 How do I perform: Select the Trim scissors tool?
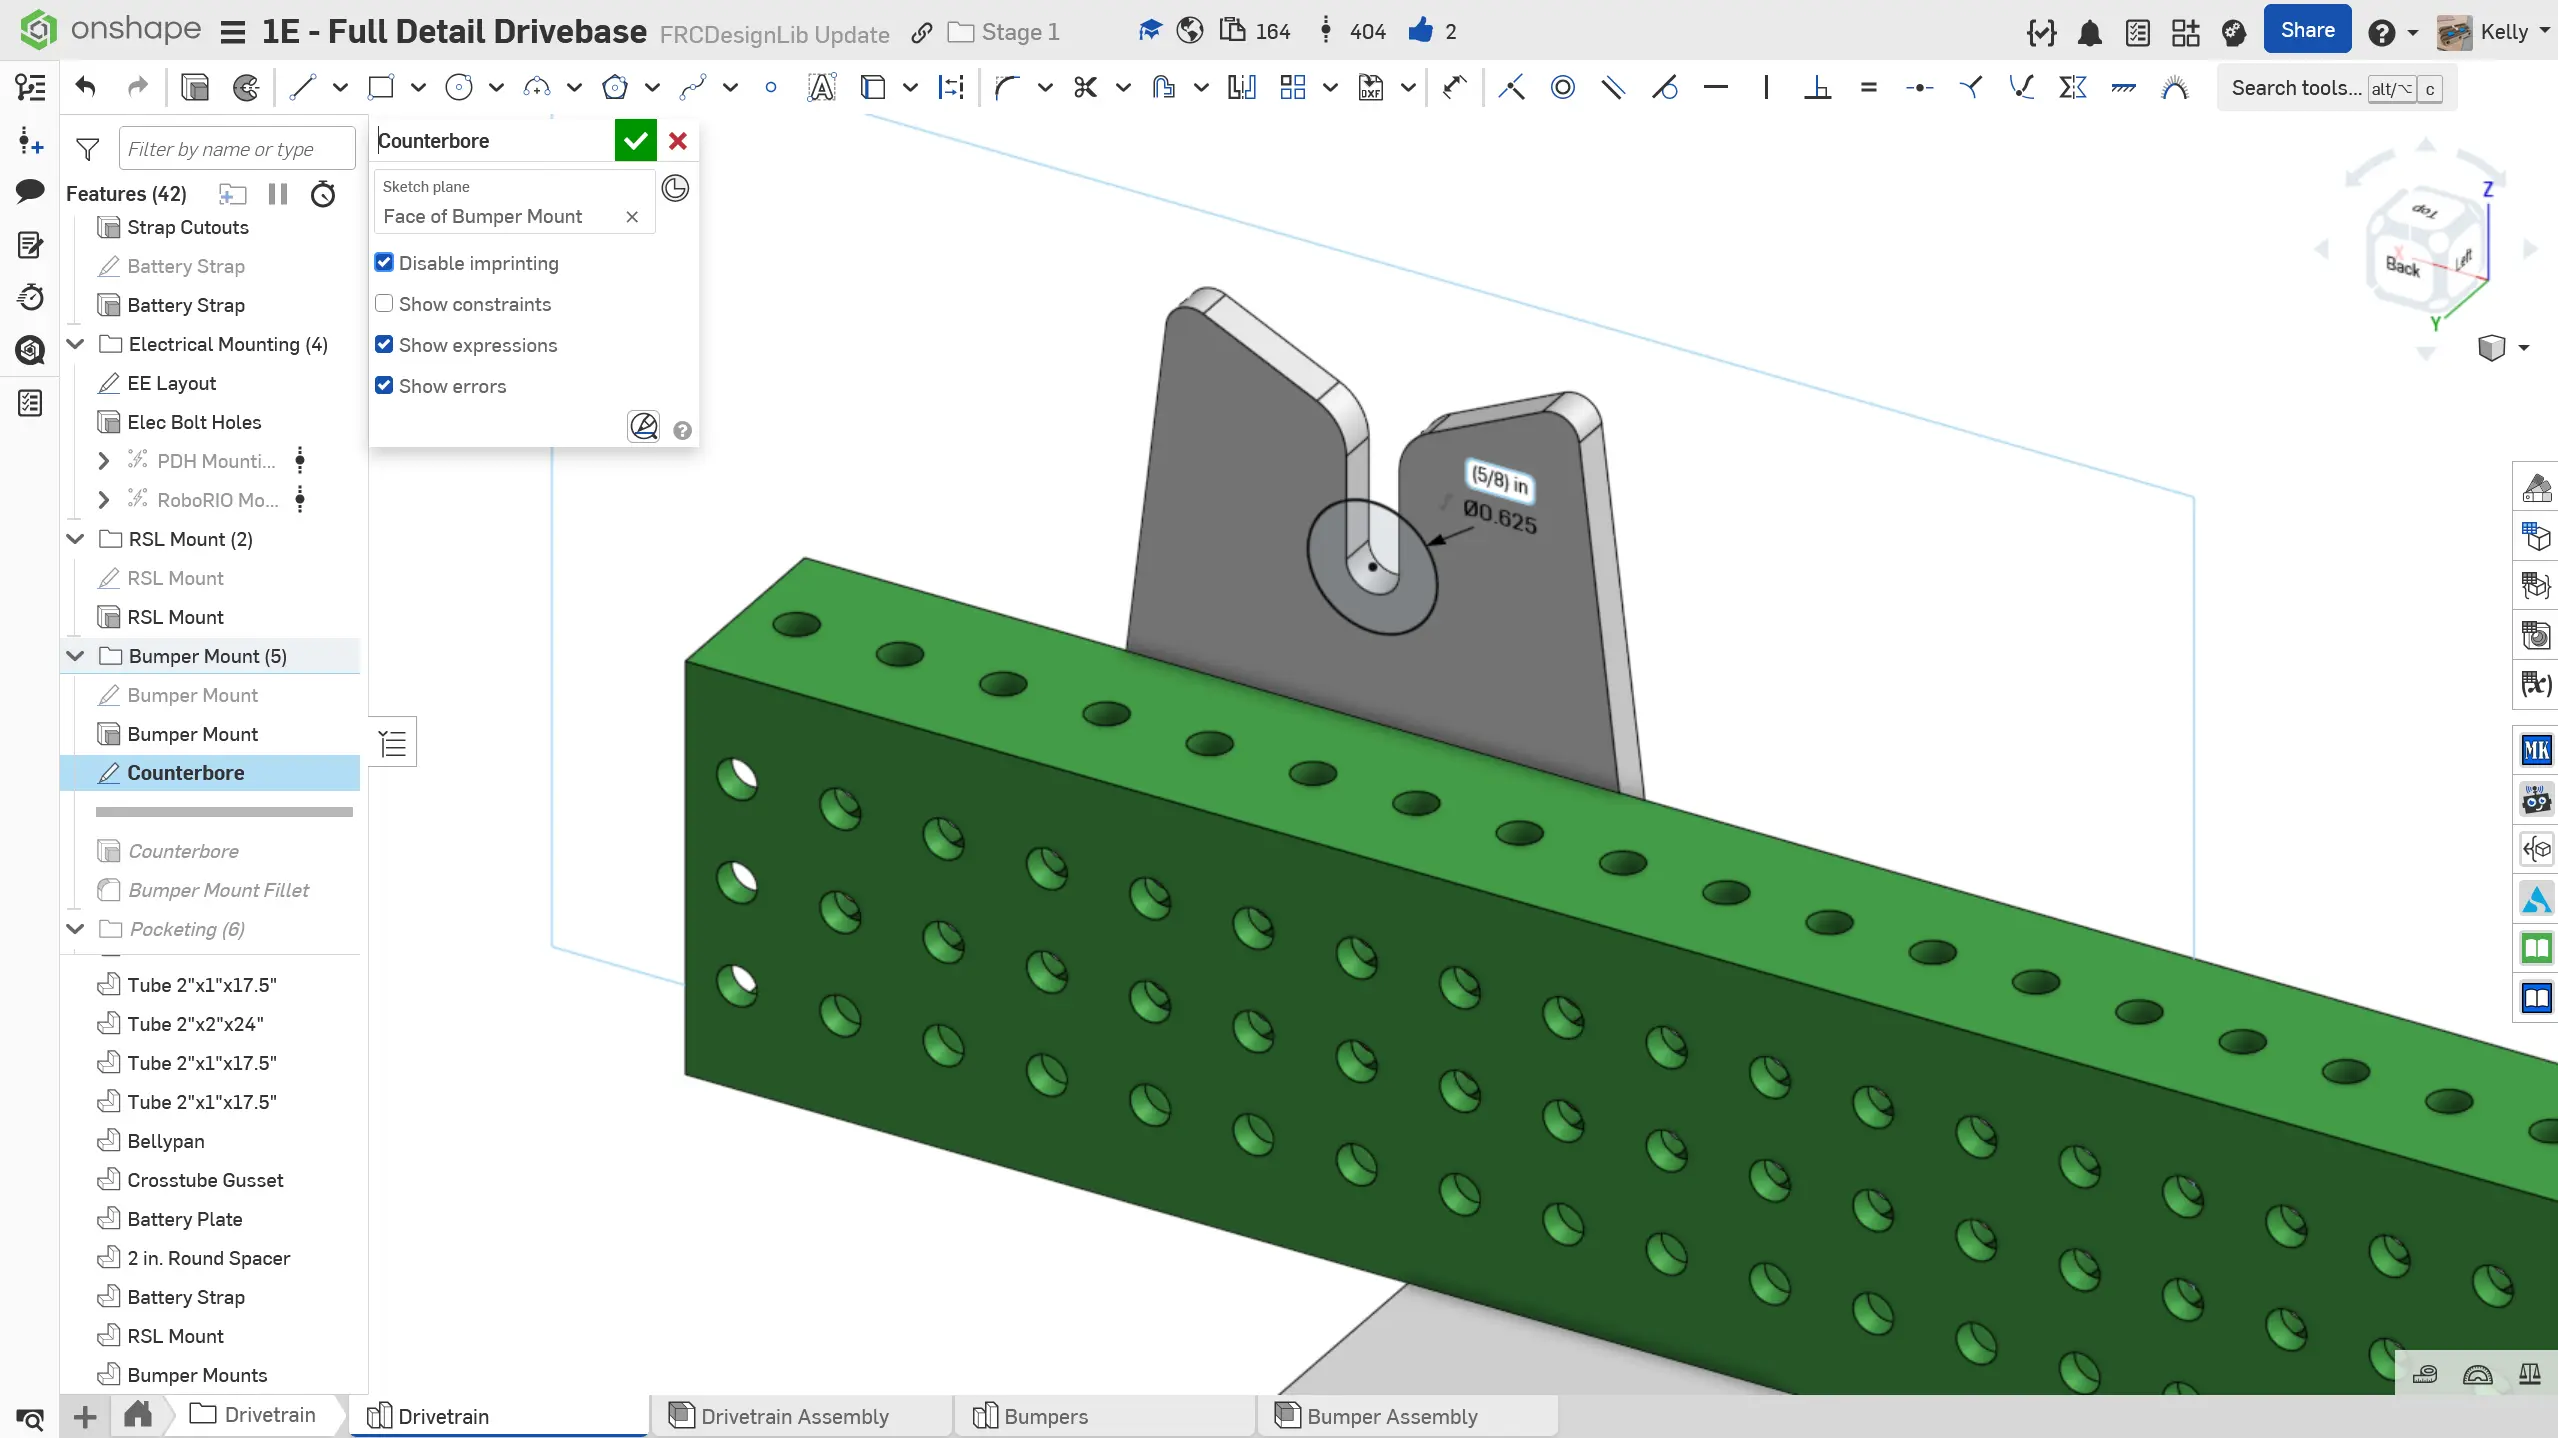(x=1085, y=88)
